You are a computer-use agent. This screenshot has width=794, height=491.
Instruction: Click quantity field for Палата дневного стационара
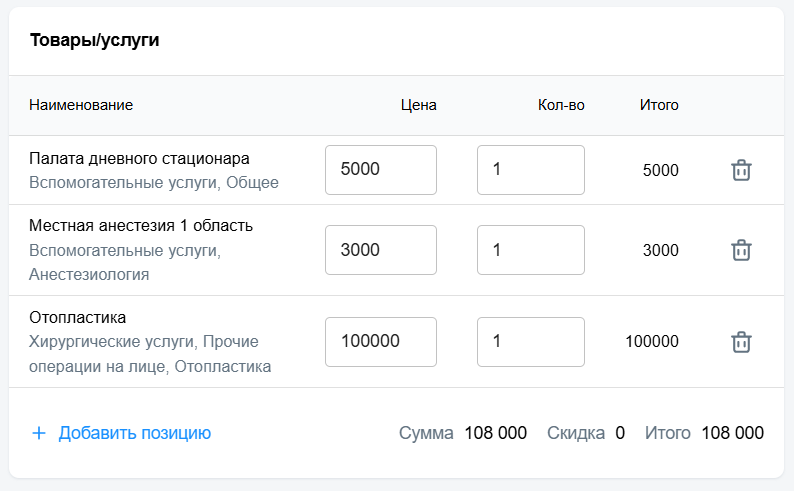pos(531,170)
